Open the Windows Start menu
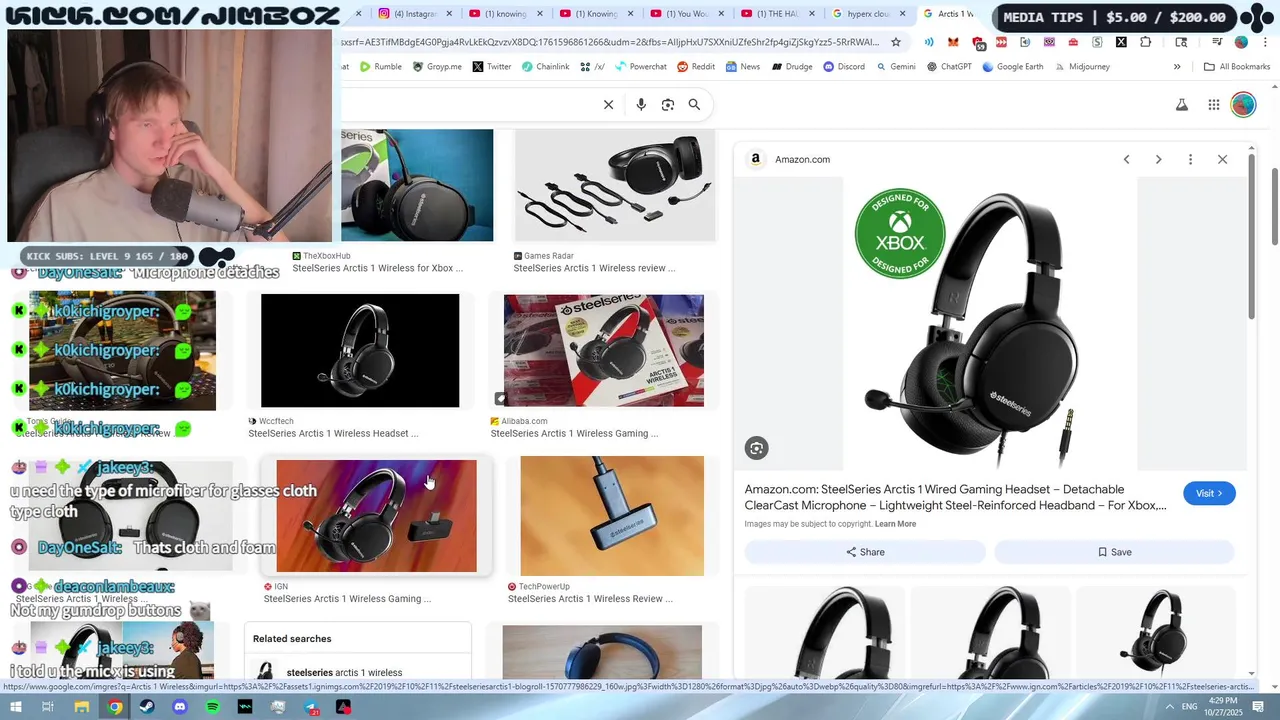 [x=15, y=707]
